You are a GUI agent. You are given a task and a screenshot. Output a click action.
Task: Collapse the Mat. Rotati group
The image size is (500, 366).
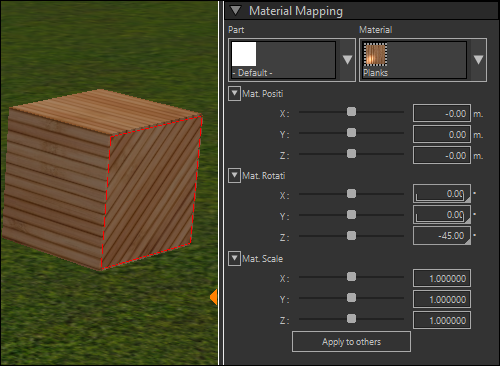click(234, 175)
